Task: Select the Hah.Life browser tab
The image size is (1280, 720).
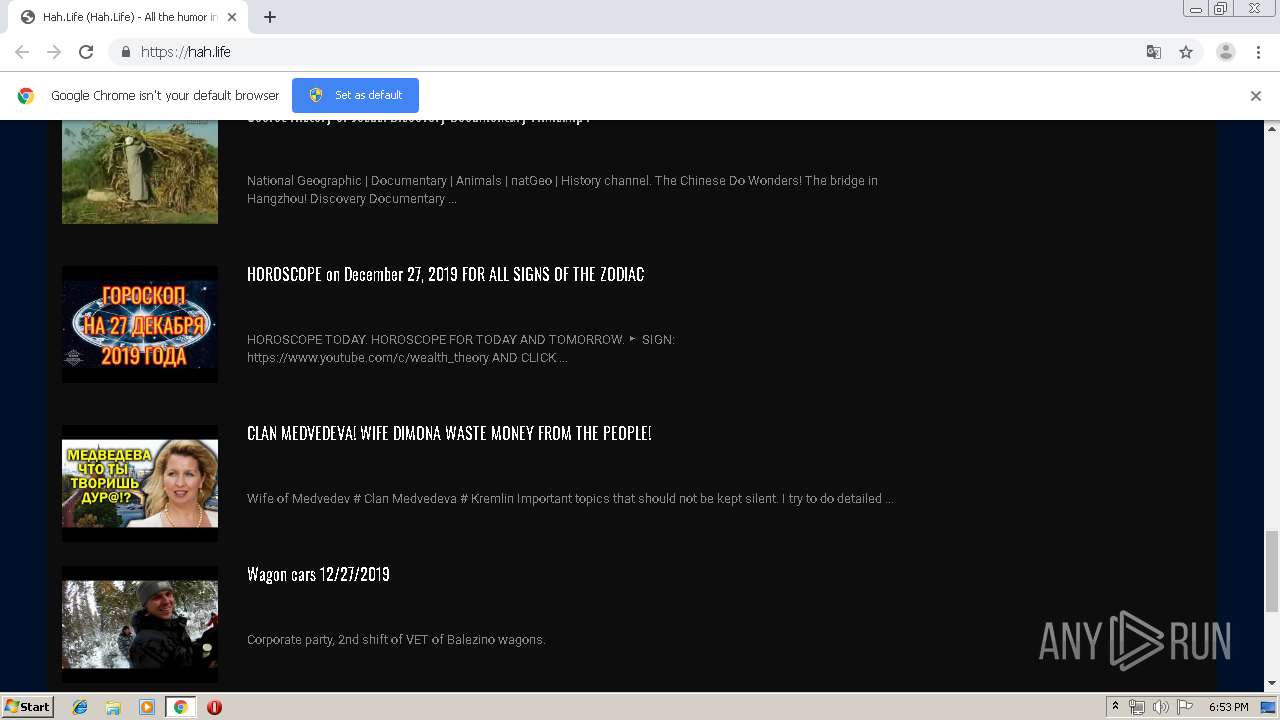Action: pyautogui.click(x=127, y=17)
